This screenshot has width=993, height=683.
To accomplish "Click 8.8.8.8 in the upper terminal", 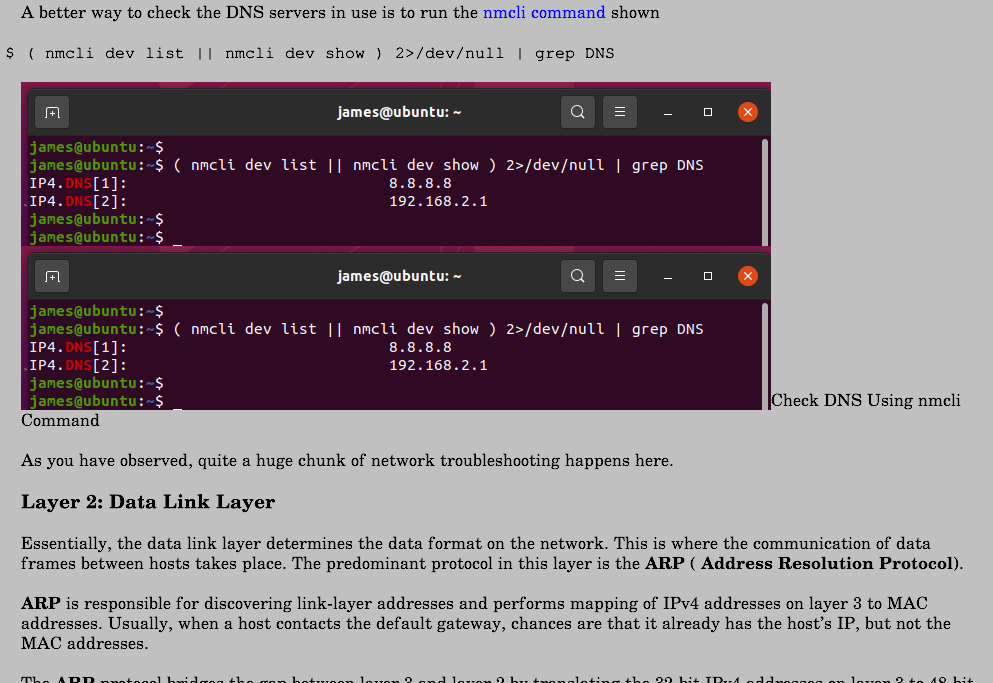I will (420, 184).
